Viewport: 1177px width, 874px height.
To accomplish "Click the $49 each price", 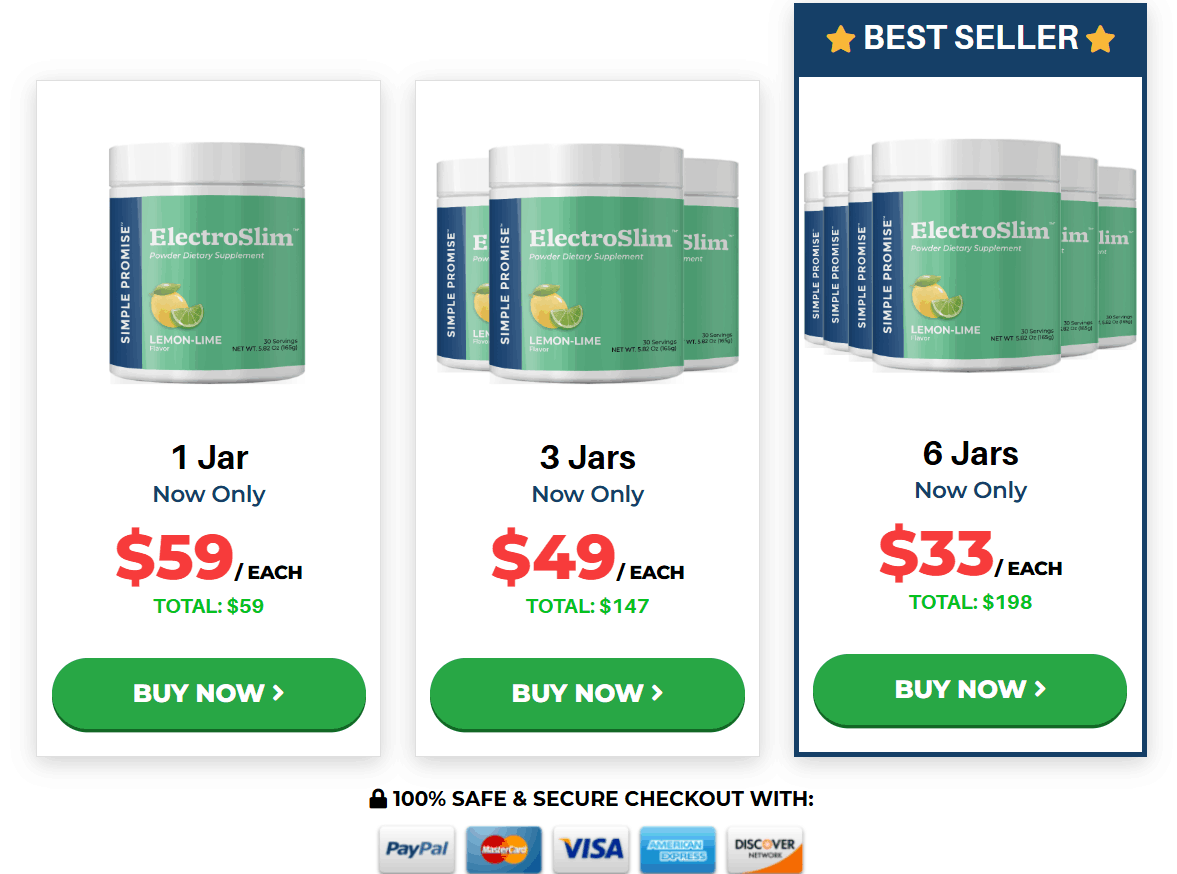I will [x=588, y=557].
